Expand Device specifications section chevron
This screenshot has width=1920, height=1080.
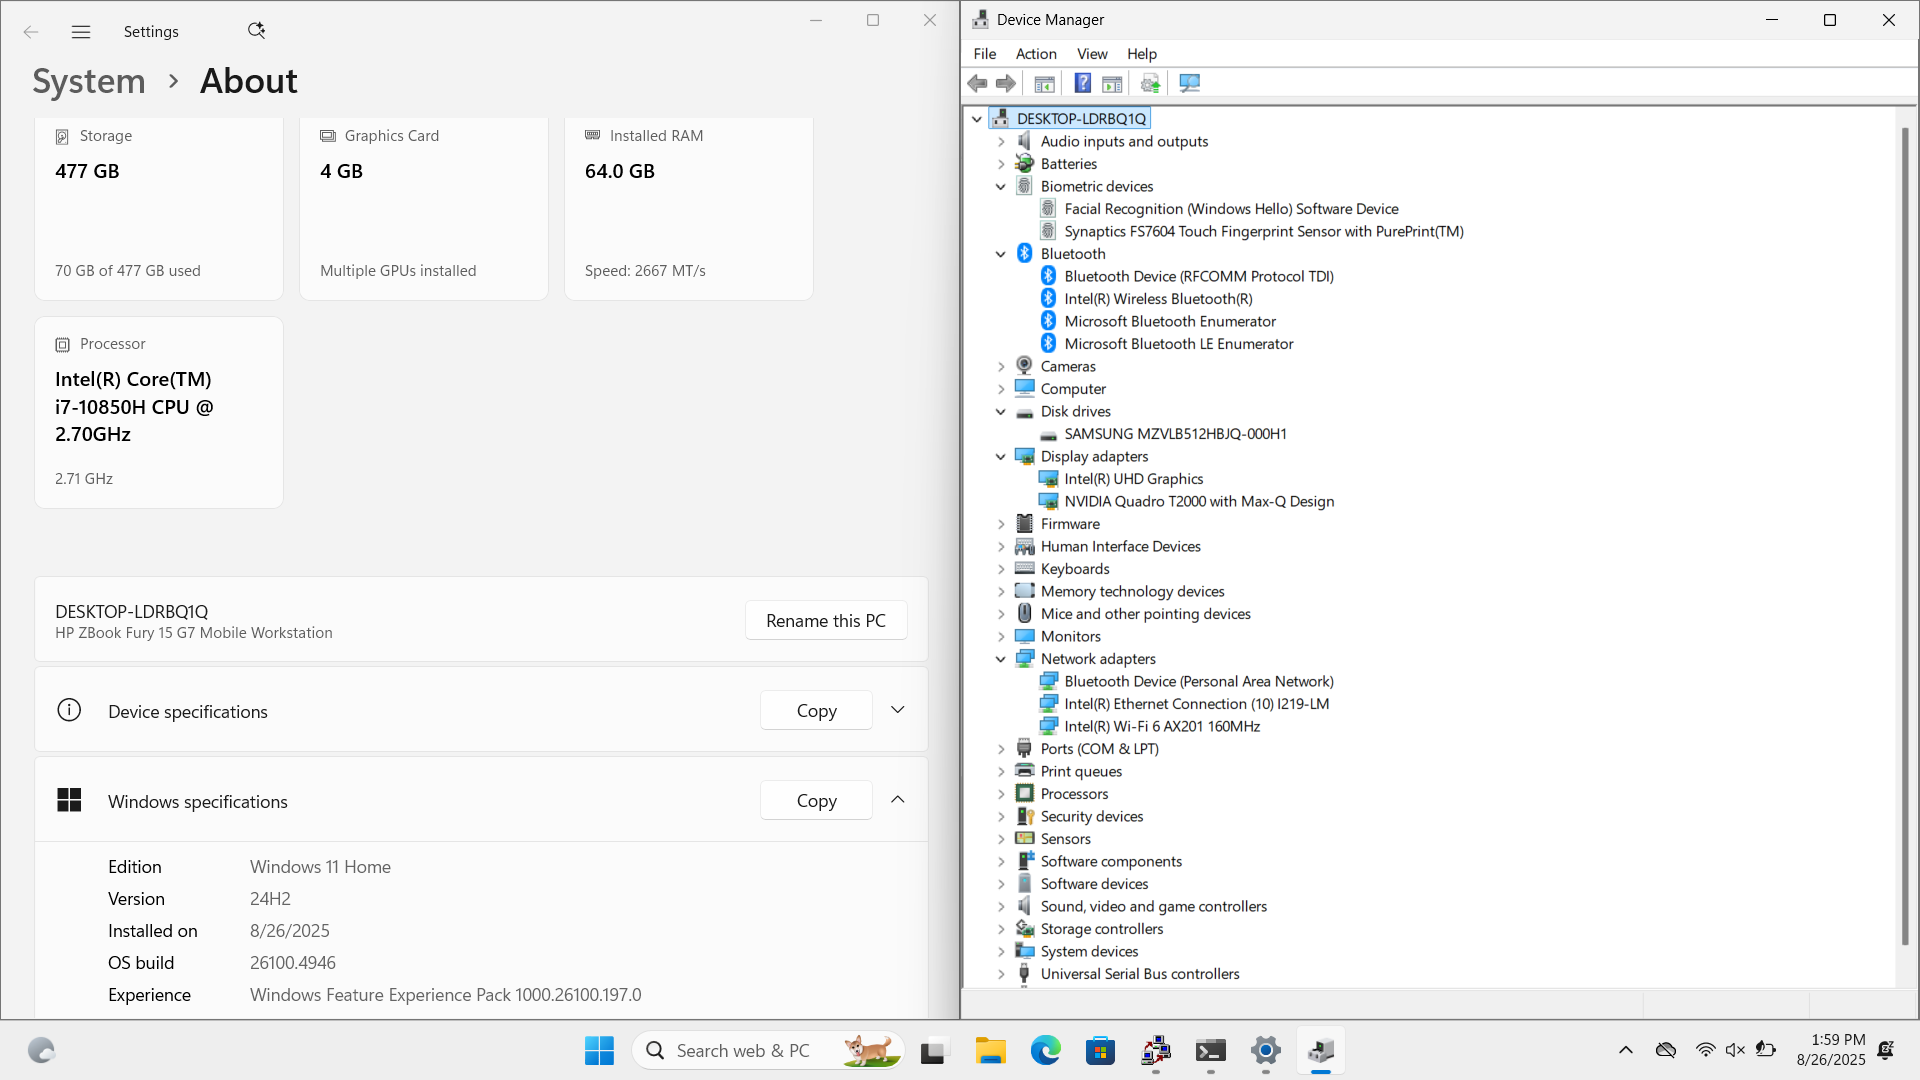pos(898,710)
